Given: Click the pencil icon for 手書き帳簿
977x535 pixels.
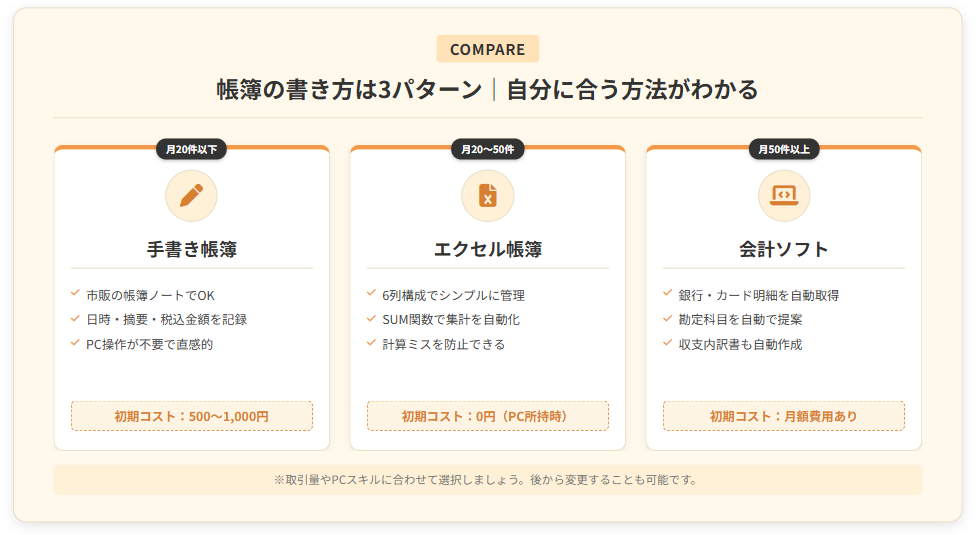Looking at the screenshot, I should 191,196.
